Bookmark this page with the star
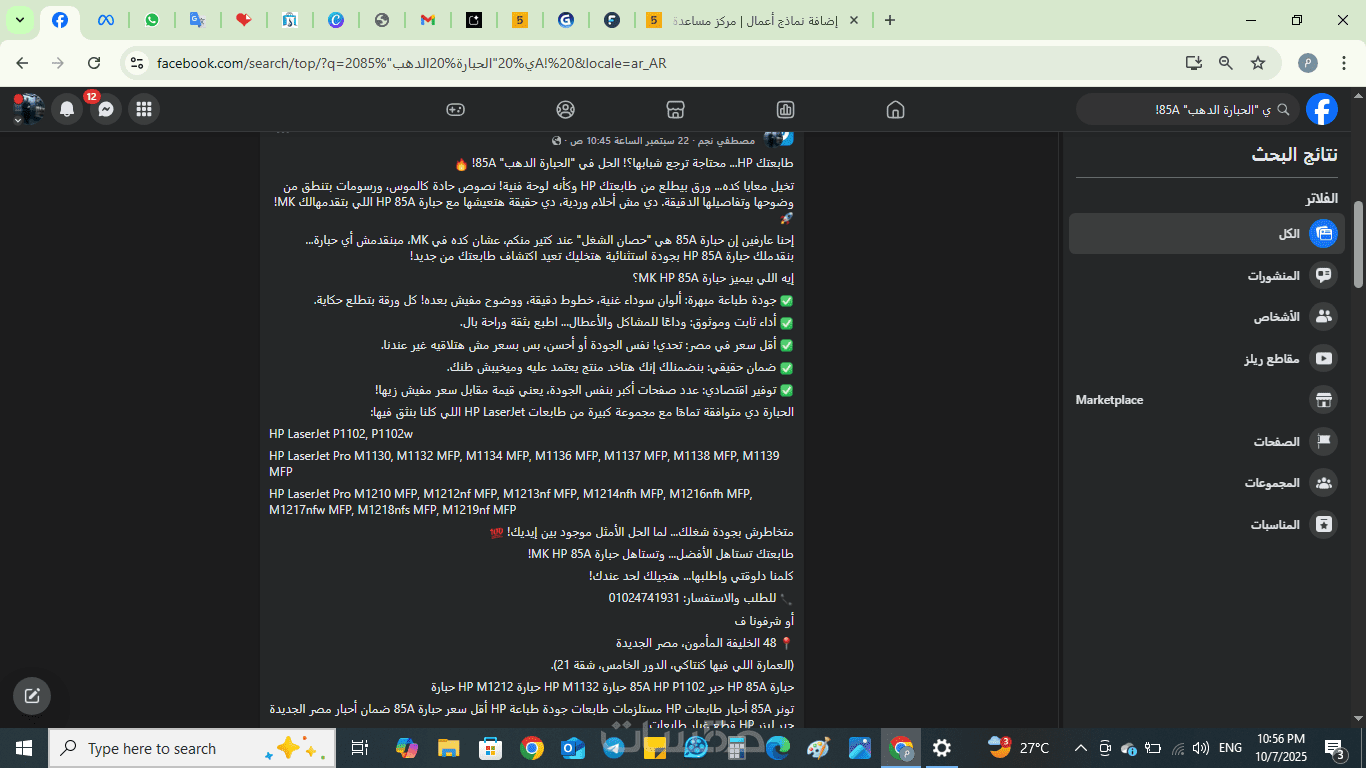The width and height of the screenshot is (1366, 768). [x=1258, y=63]
